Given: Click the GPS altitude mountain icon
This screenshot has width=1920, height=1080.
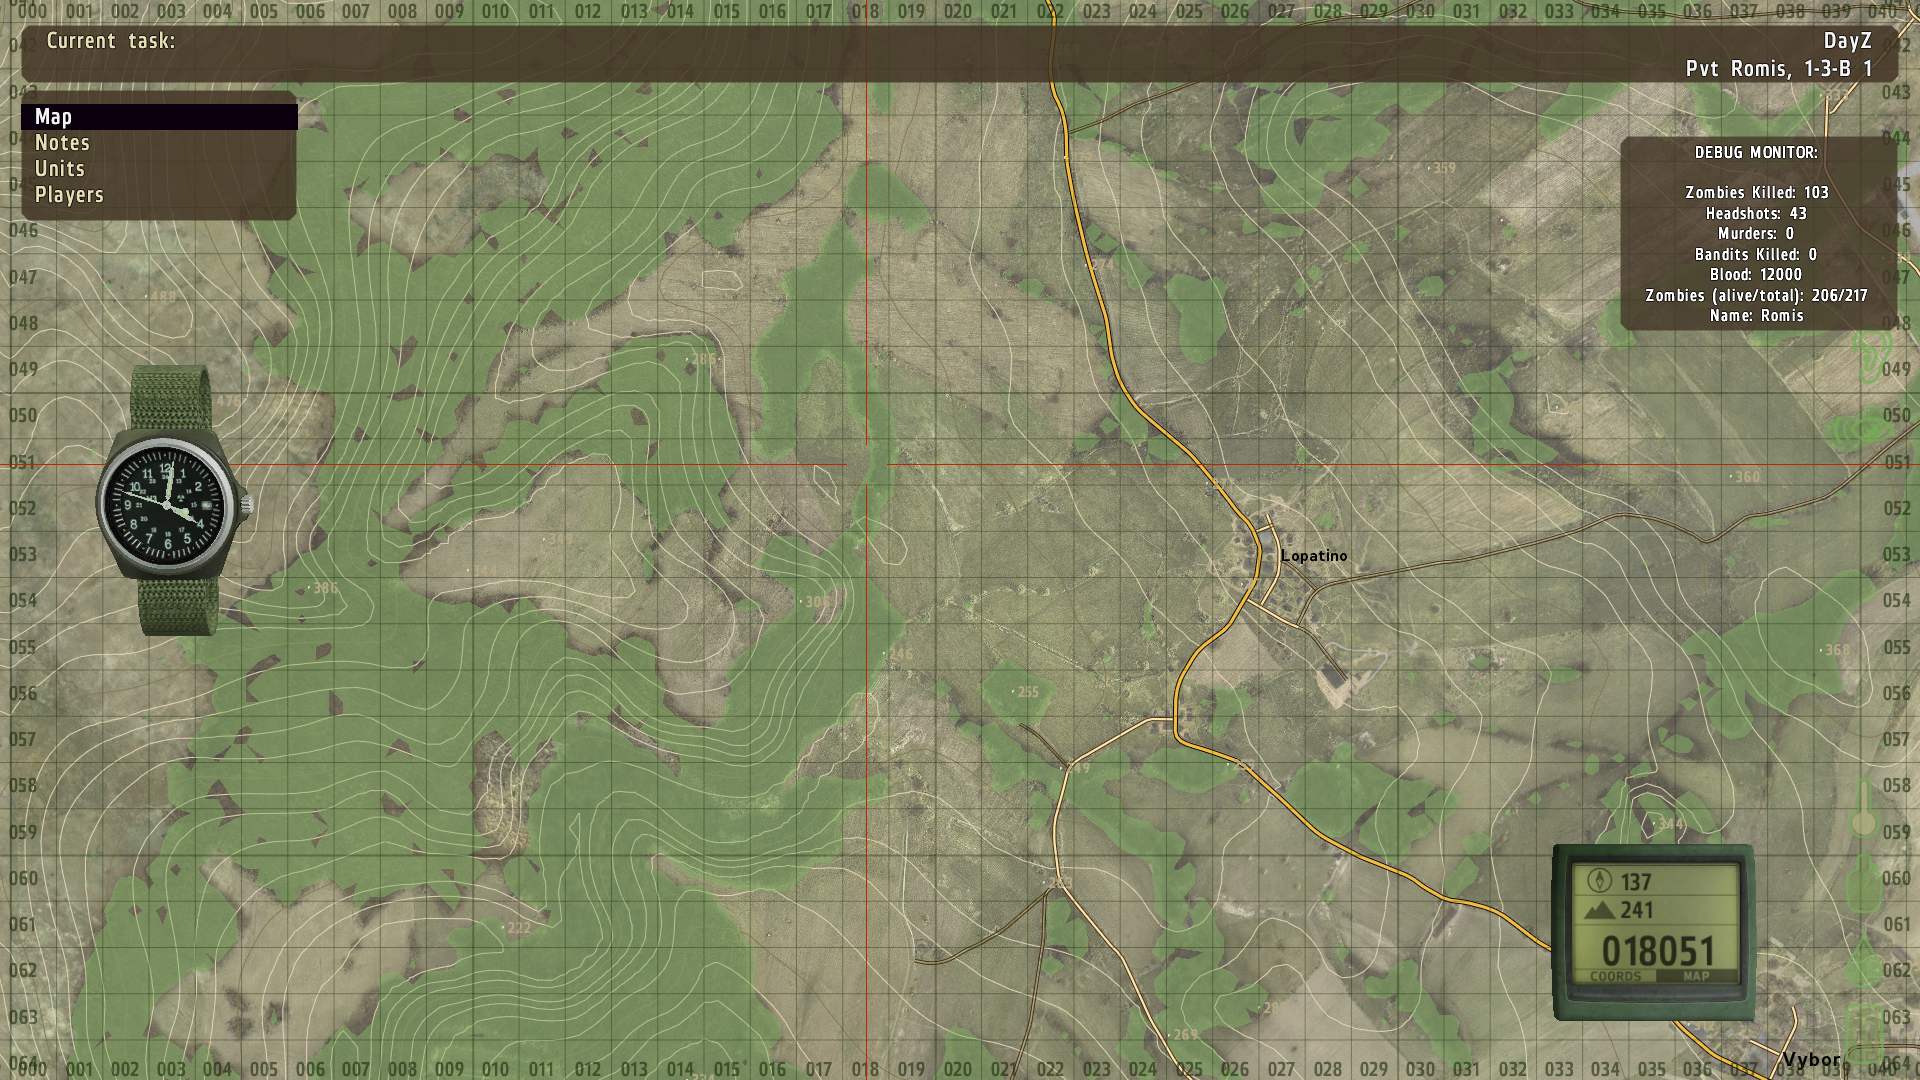Looking at the screenshot, I should 1600,910.
